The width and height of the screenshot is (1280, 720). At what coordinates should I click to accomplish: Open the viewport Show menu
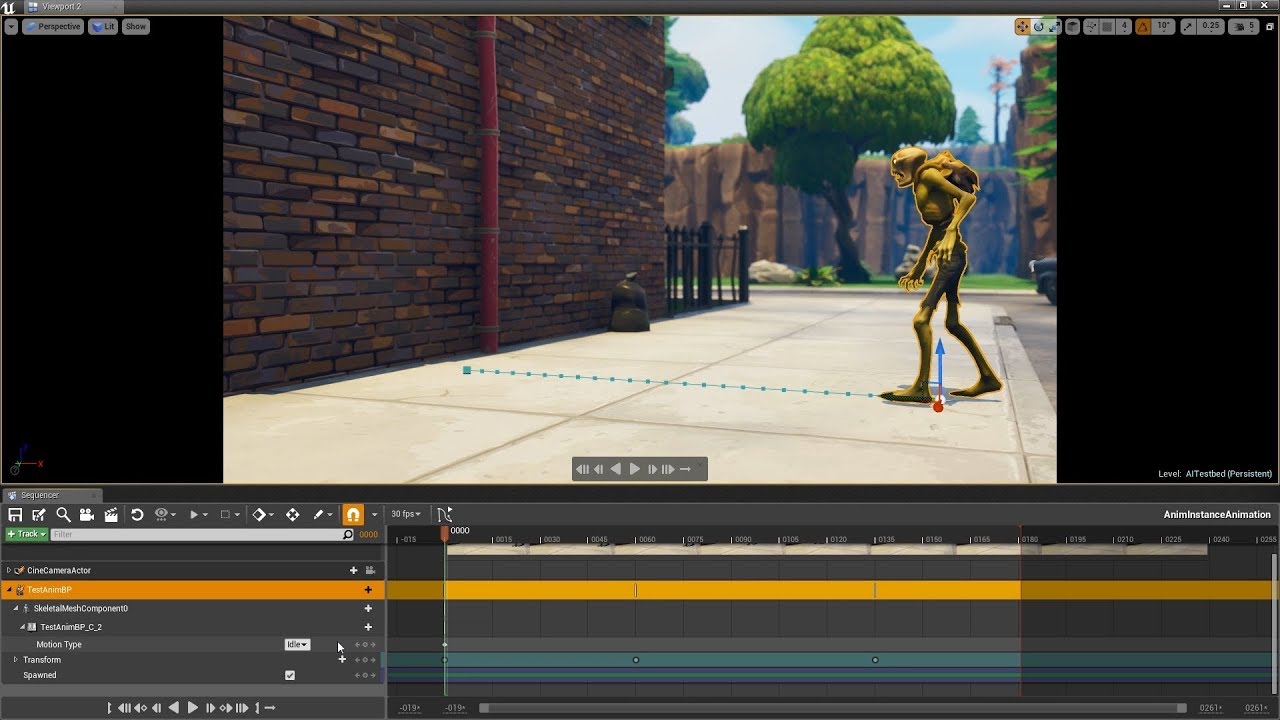[136, 26]
